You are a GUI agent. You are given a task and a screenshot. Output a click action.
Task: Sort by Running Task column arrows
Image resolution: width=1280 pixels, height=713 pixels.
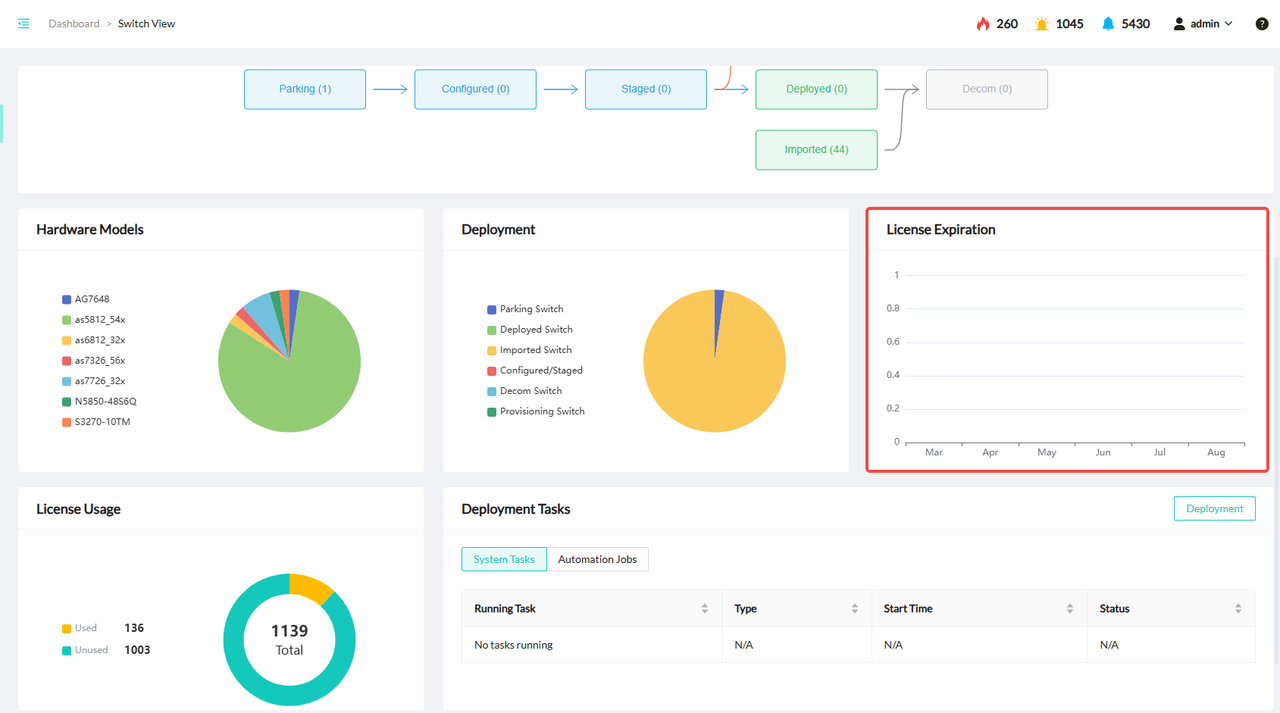click(705, 609)
